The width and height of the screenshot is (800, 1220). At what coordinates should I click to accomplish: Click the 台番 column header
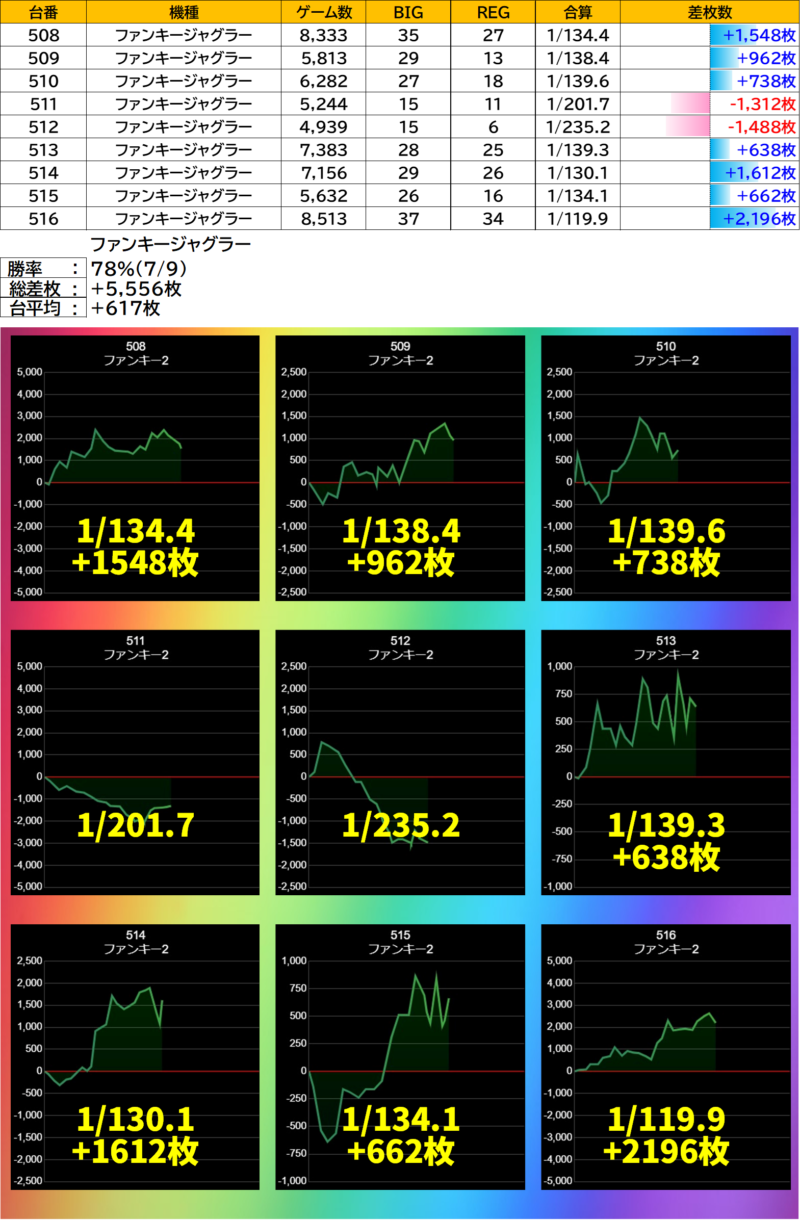44,13
